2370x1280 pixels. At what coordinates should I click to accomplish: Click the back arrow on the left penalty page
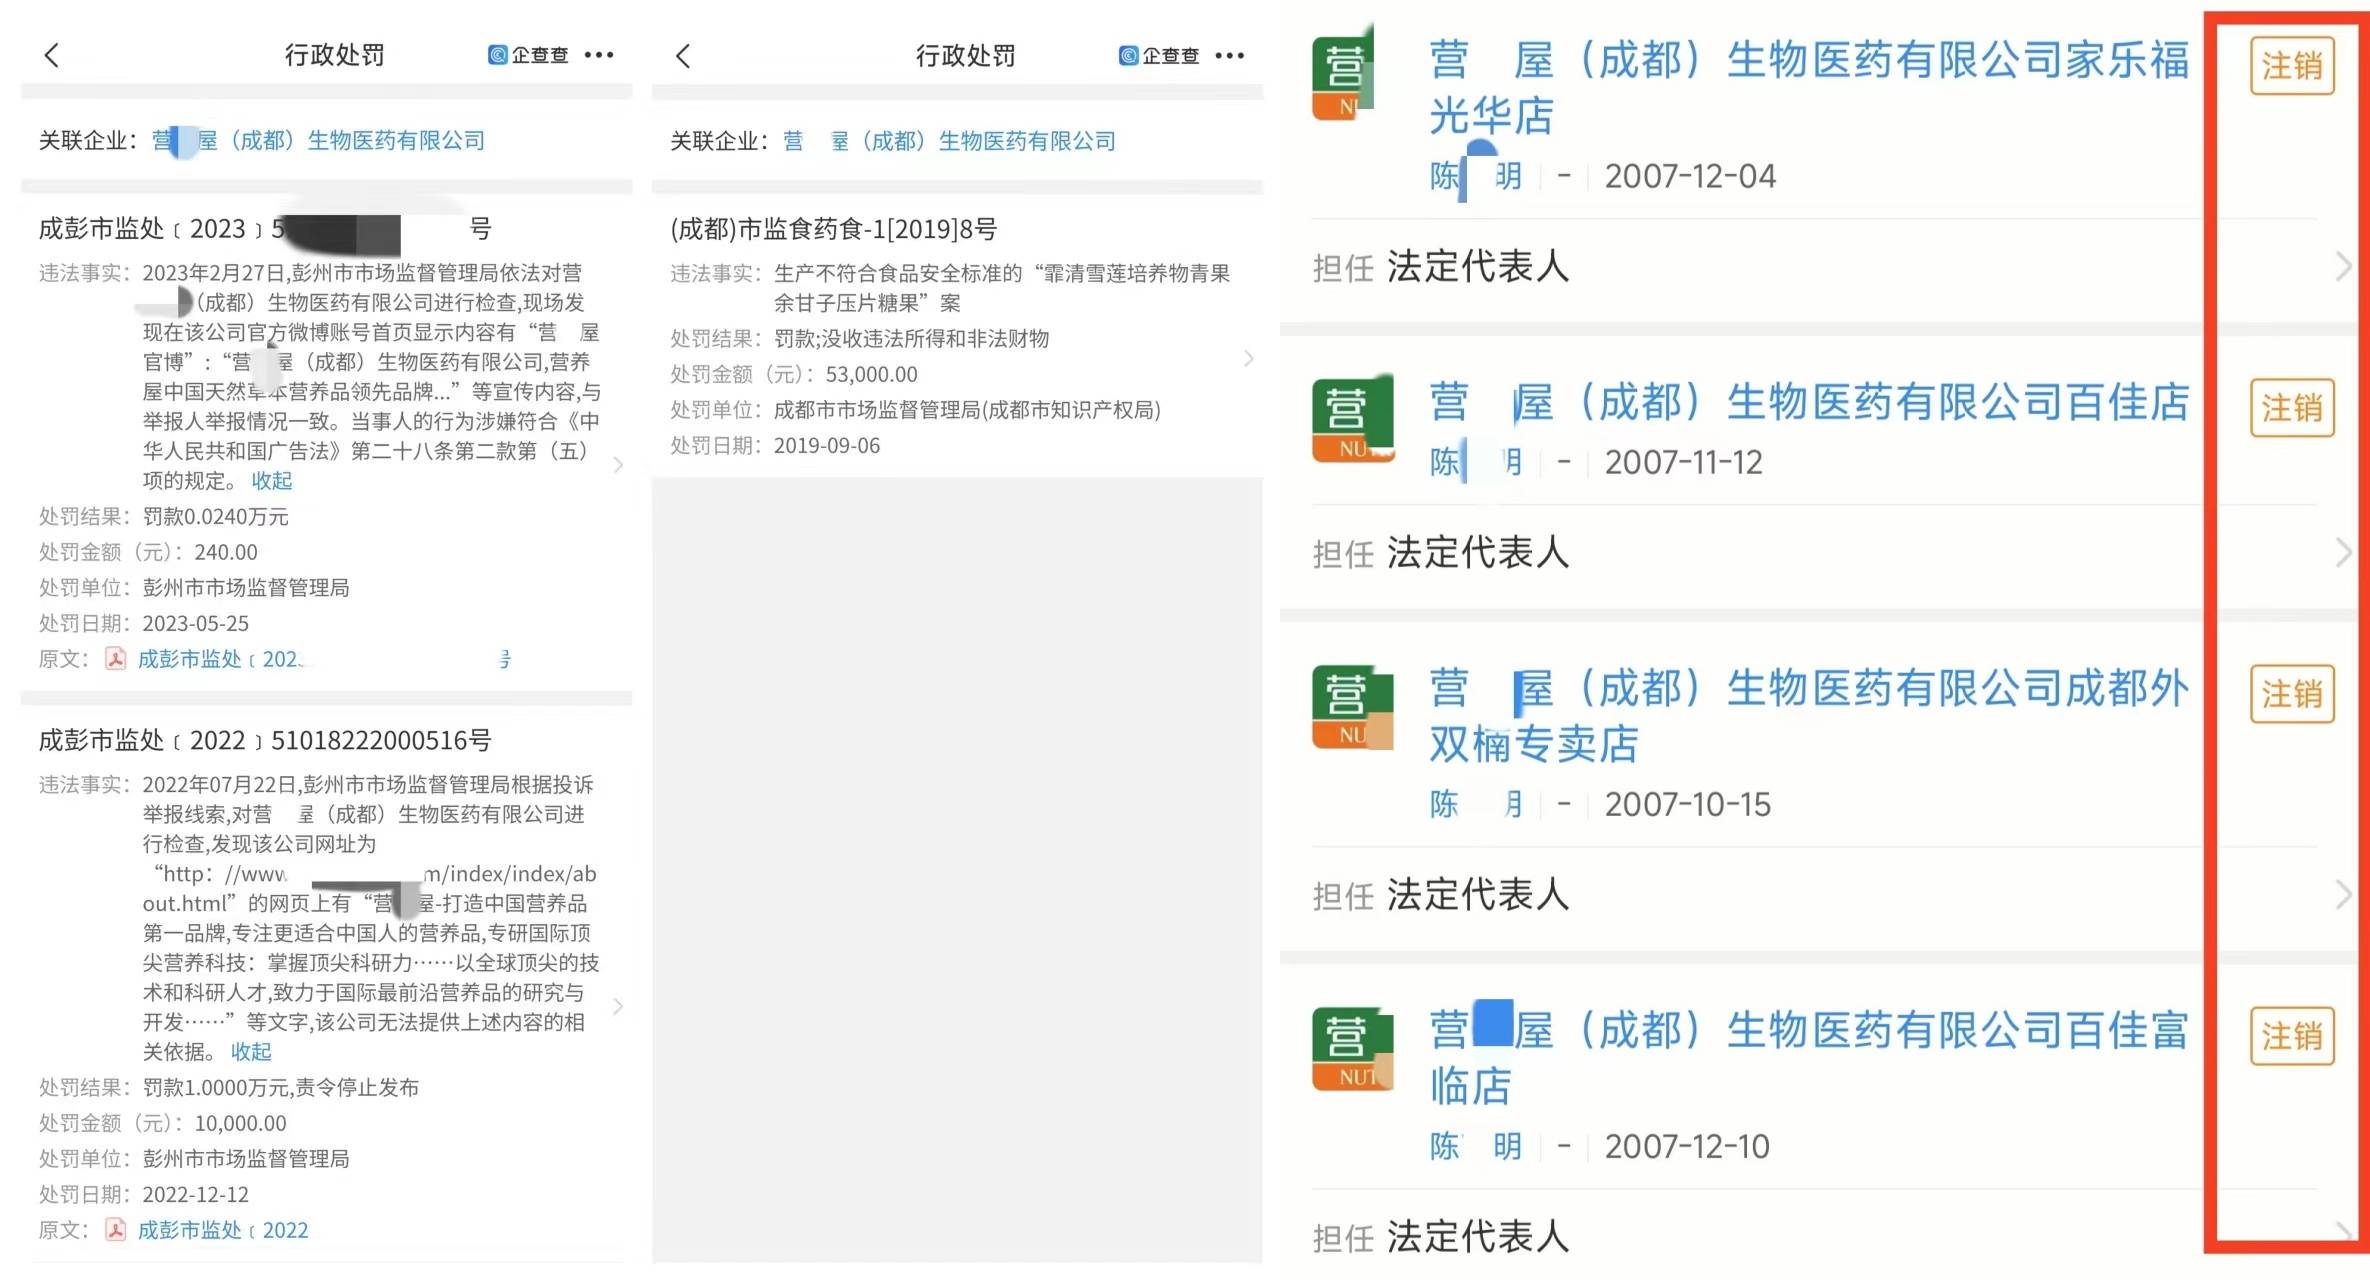(52, 55)
